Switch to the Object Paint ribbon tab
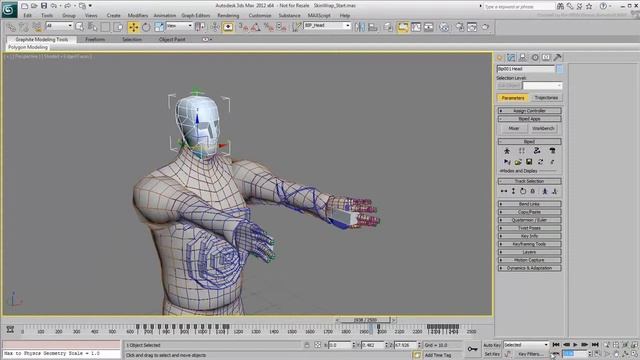Screen dimensions: 640x360 pos(172,40)
